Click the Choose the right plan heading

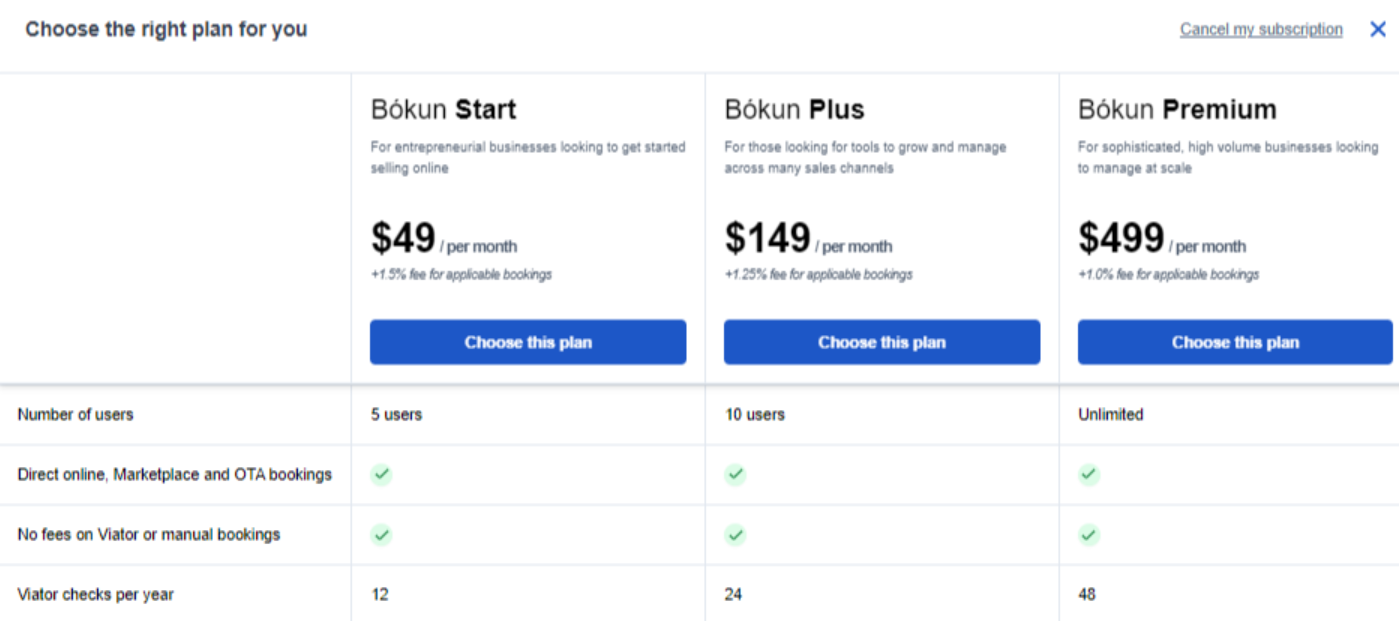(x=166, y=30)
